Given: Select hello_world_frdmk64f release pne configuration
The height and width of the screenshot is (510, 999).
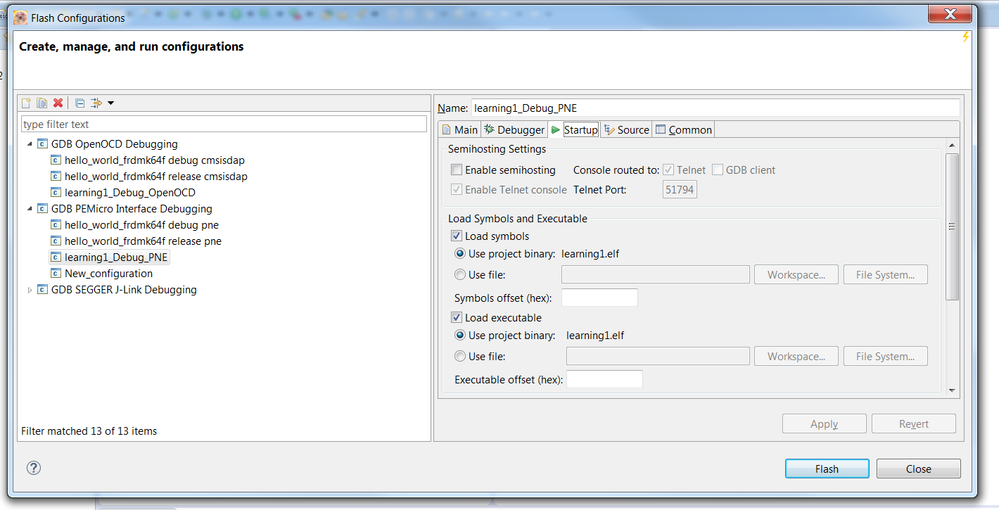Looking at the screenshot, I should pos(143,241).
